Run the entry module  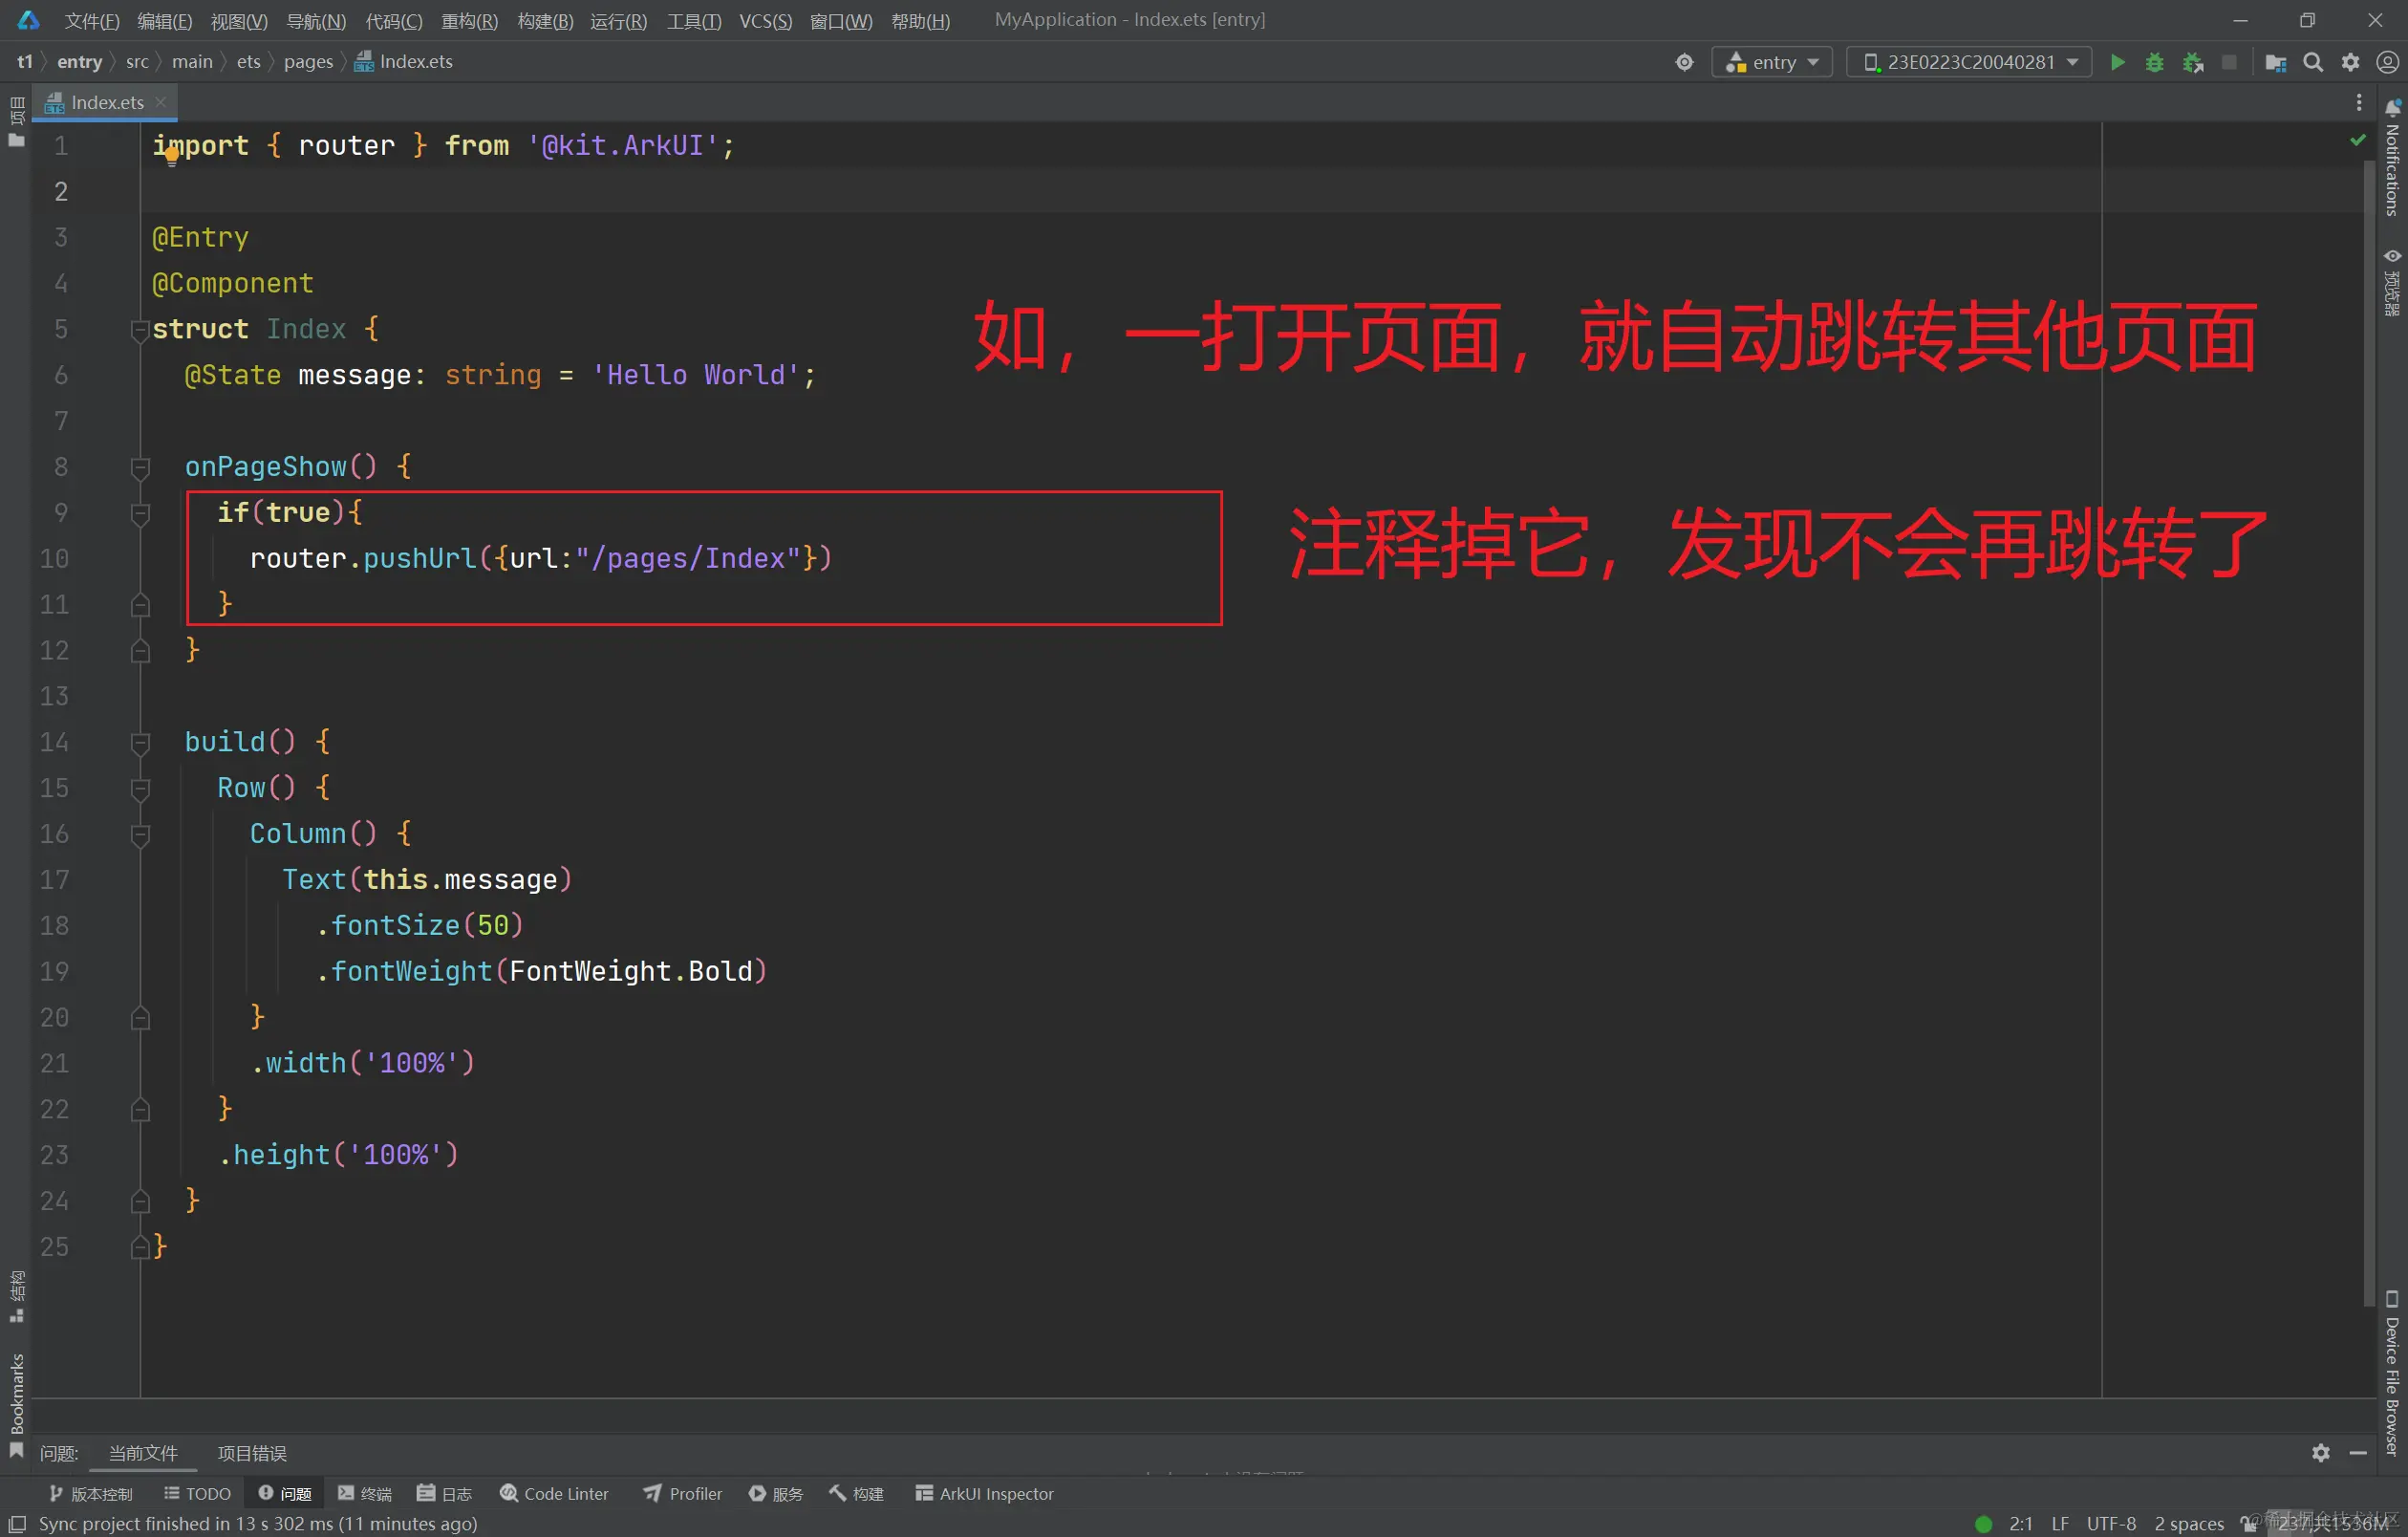point(2117,62)
